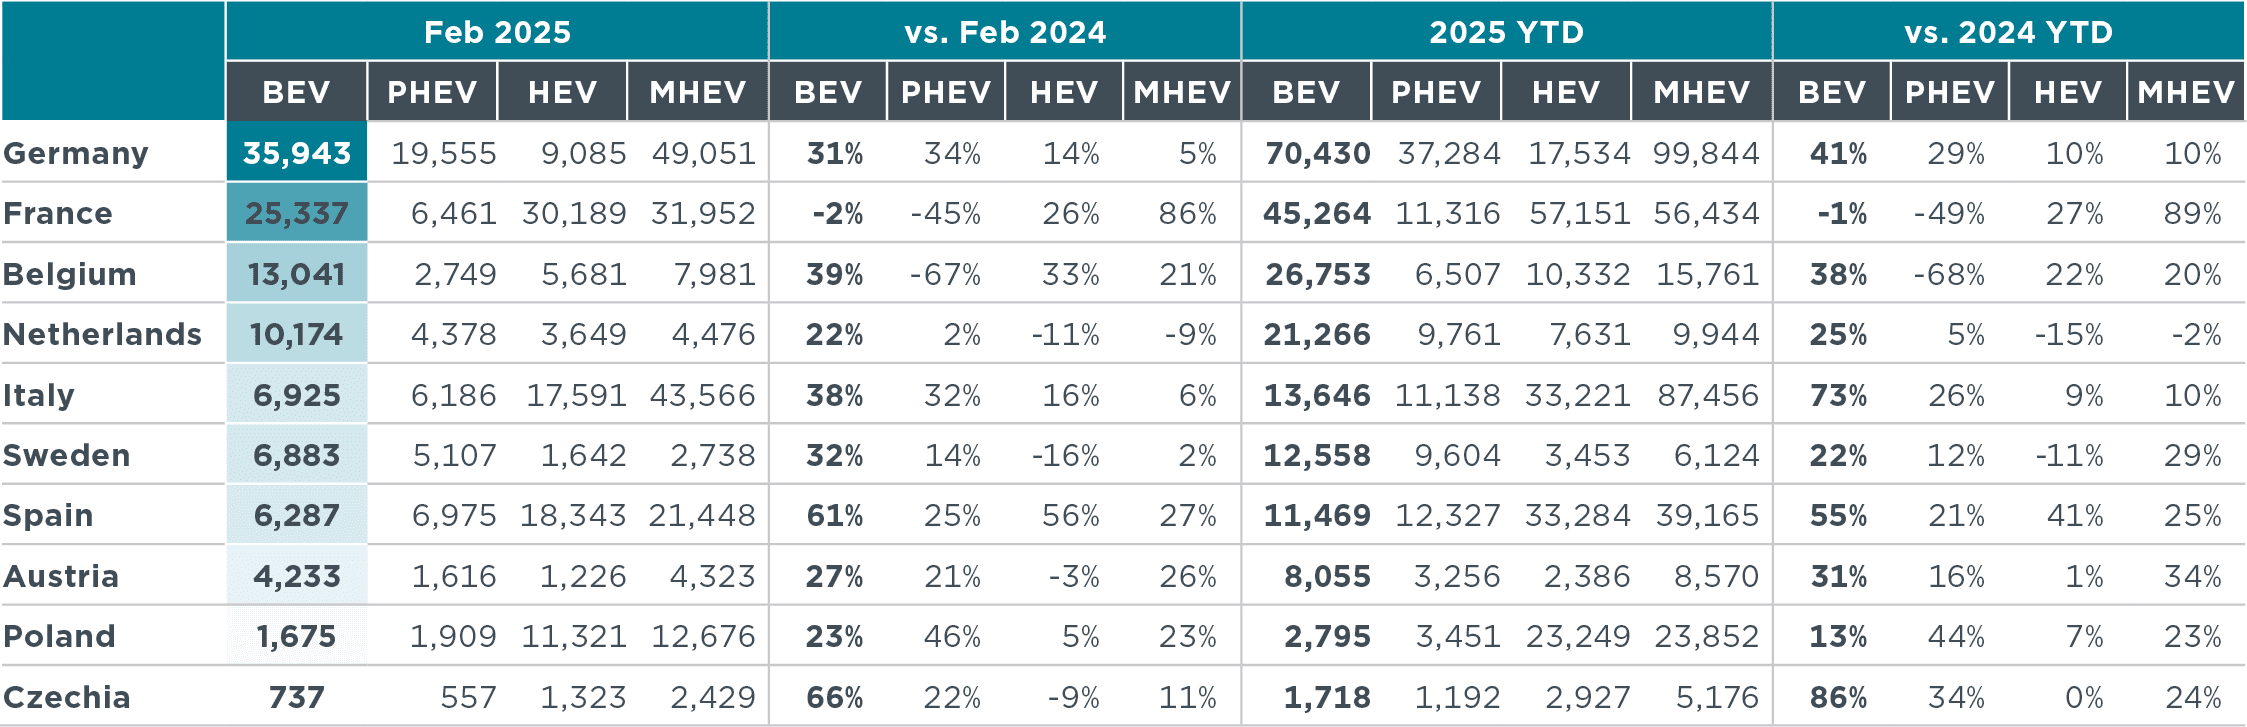Click France's 57,151 YTD HEV value
The width and height of the screenshot is (2247, 727).
pyautogui.click(x=1579, y=213)
